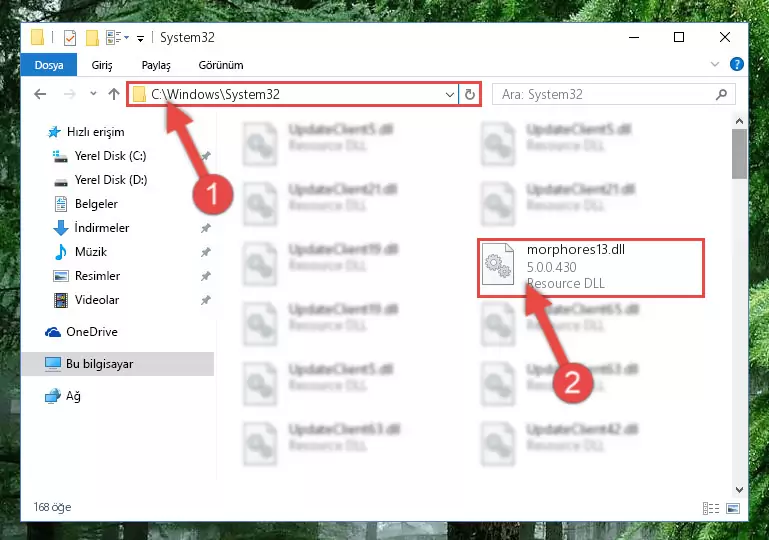This screenshot has height=540, width=769.
Task: Click the pin icon next to Müzik
Action: (x=206, y=252)
